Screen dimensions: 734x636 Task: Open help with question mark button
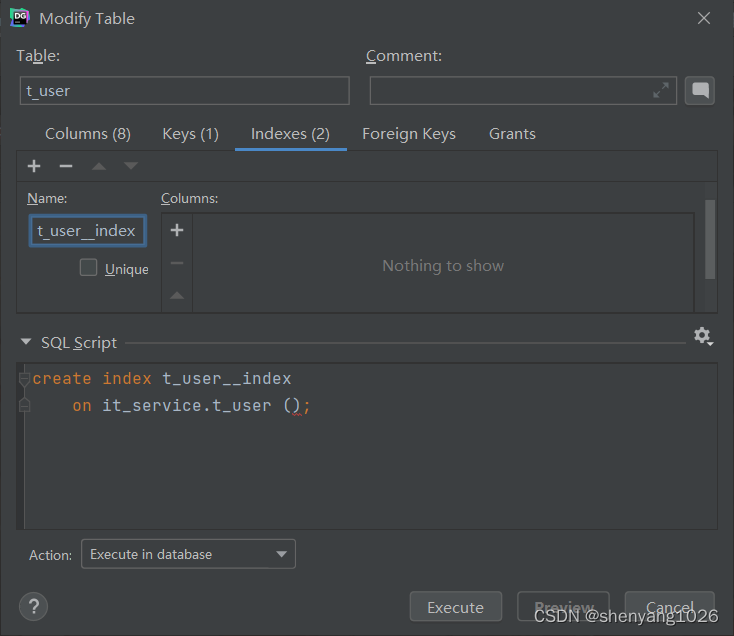(33, 607)
